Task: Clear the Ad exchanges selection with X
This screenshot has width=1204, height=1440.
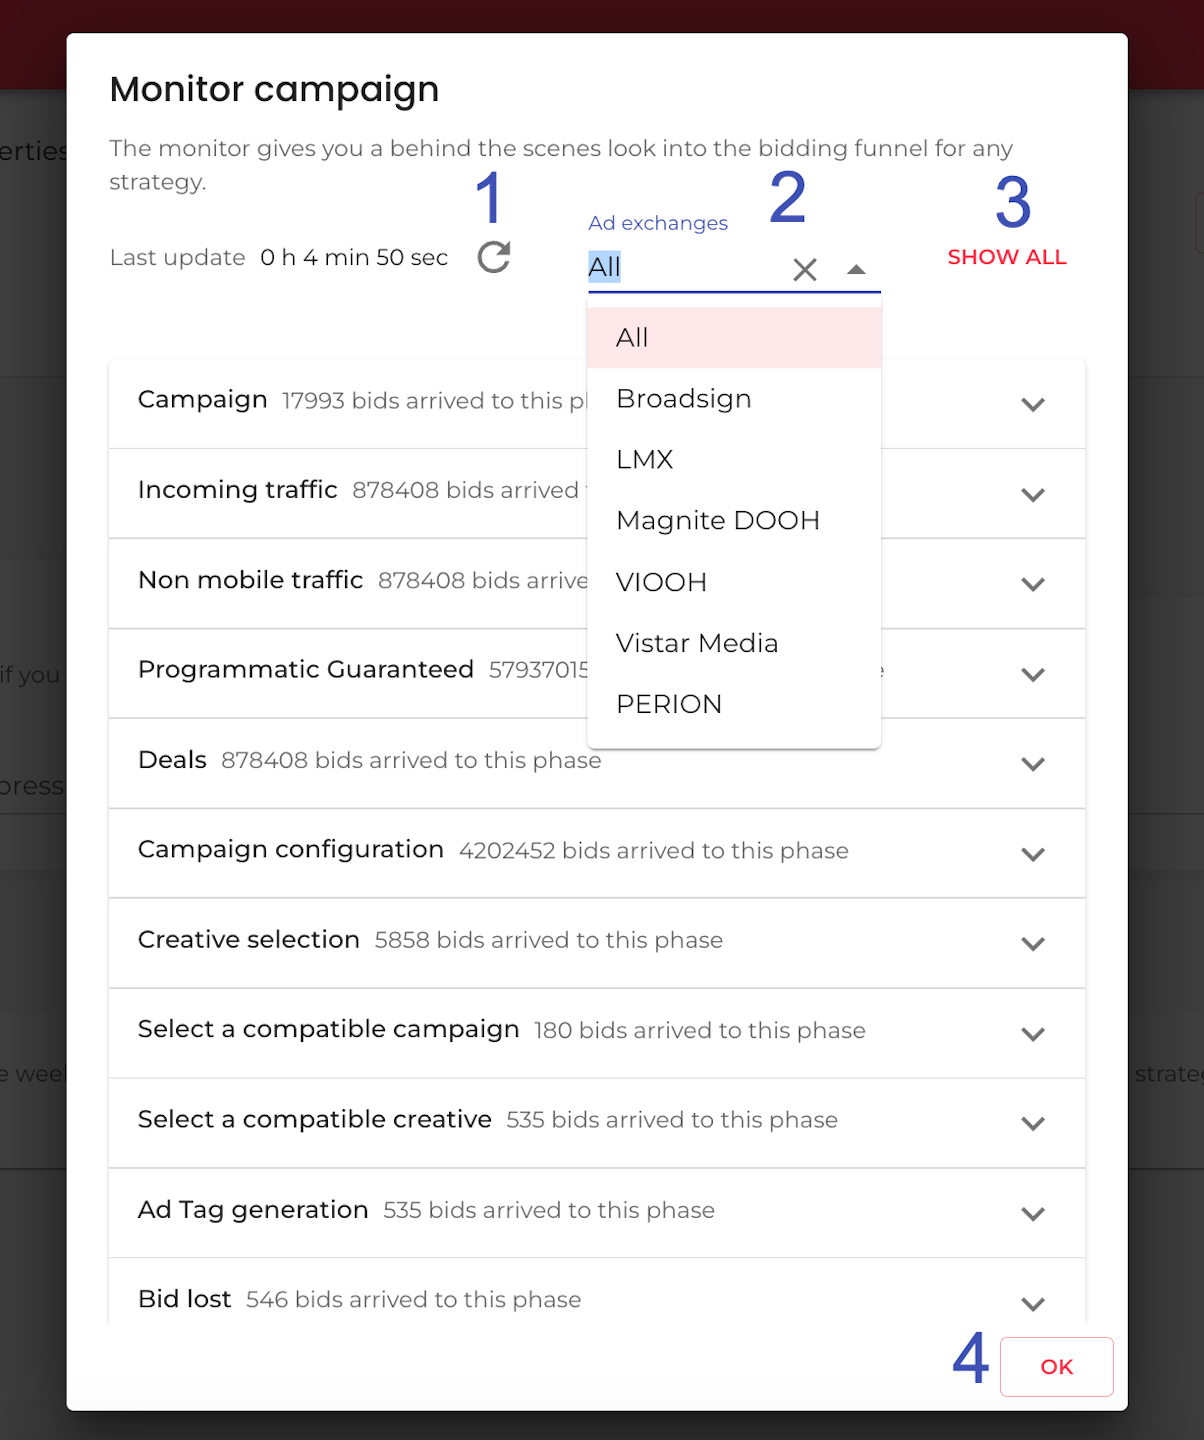Action: click(805, 269)
